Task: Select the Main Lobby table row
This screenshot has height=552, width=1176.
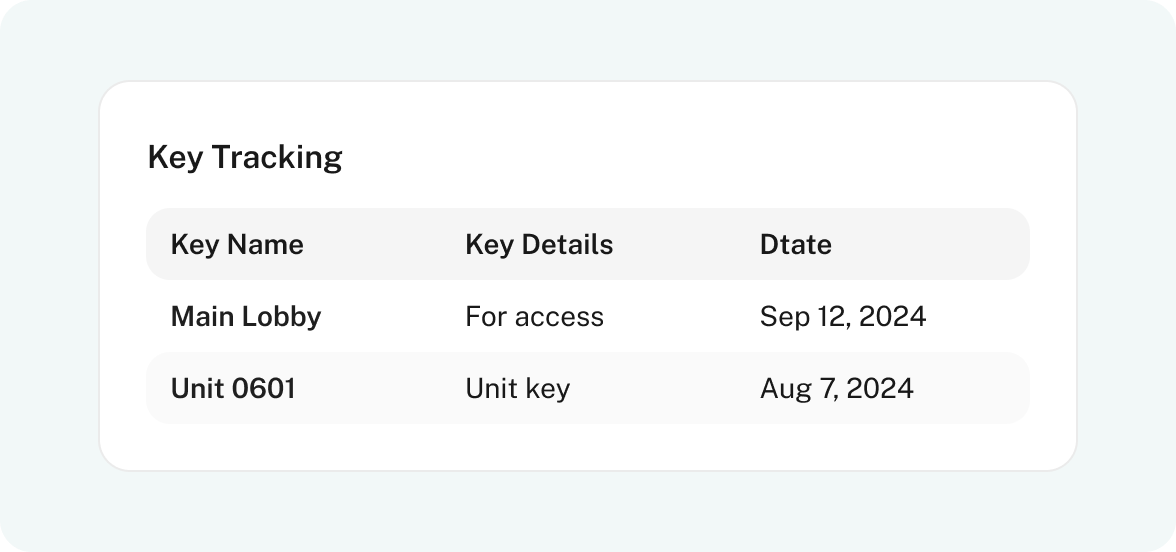Action: (588, 316)
